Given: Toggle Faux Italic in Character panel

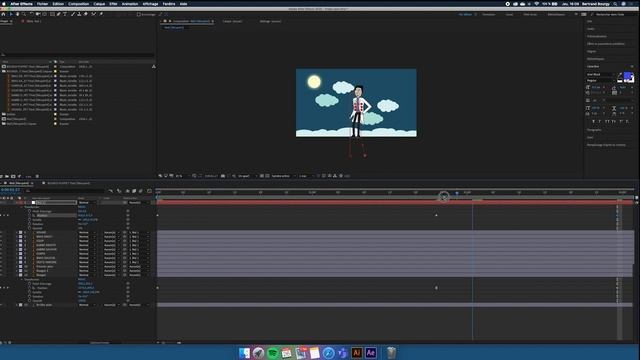Looking at the screenshot, I should [x=600, y=121].
